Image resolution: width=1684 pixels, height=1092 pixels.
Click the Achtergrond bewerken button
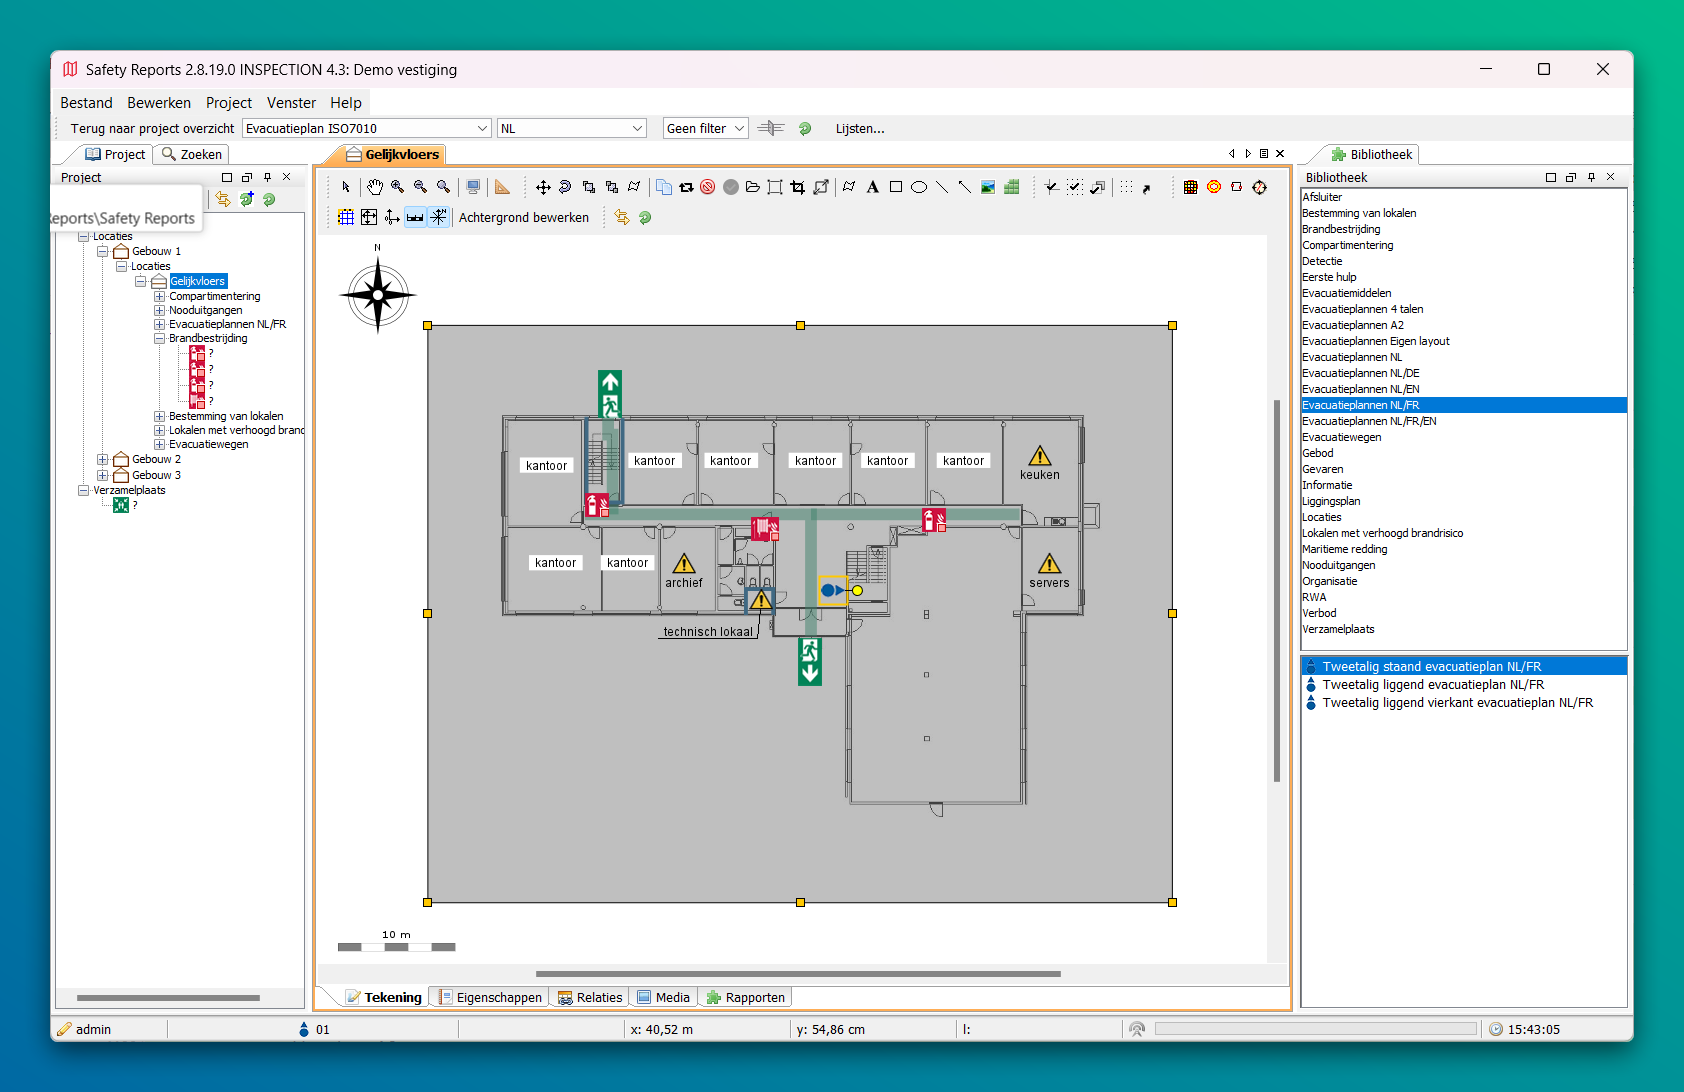pyautogui.click(x=523, y=217)
